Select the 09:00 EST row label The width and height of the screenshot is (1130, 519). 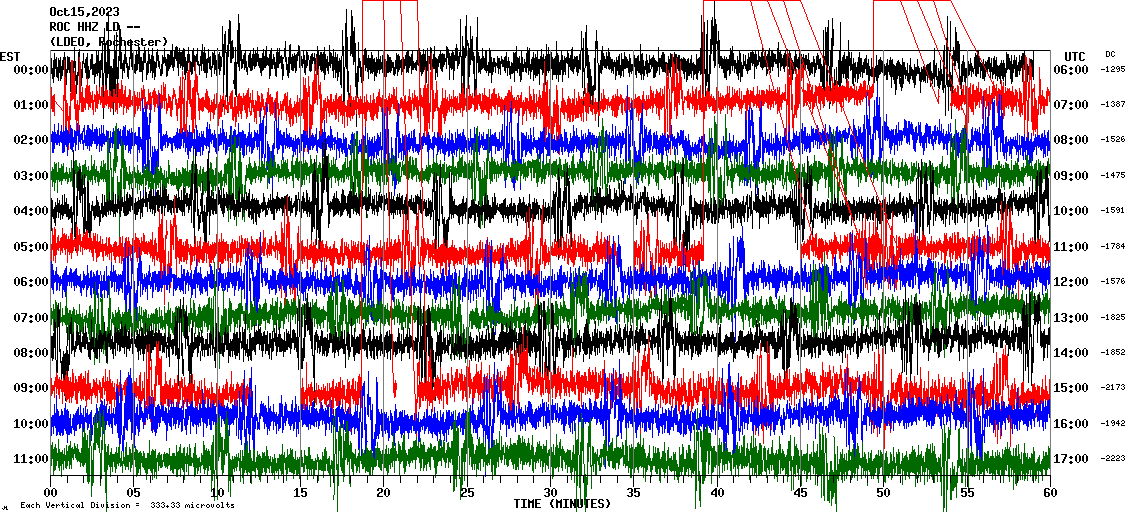[x=31, y=388]
